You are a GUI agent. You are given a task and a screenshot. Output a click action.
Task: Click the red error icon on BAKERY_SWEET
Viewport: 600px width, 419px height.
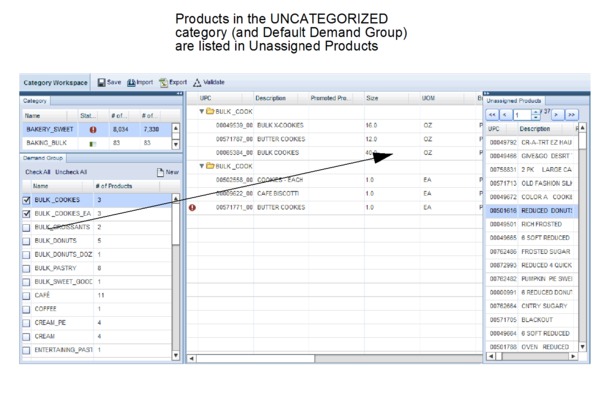coord(93,129)
